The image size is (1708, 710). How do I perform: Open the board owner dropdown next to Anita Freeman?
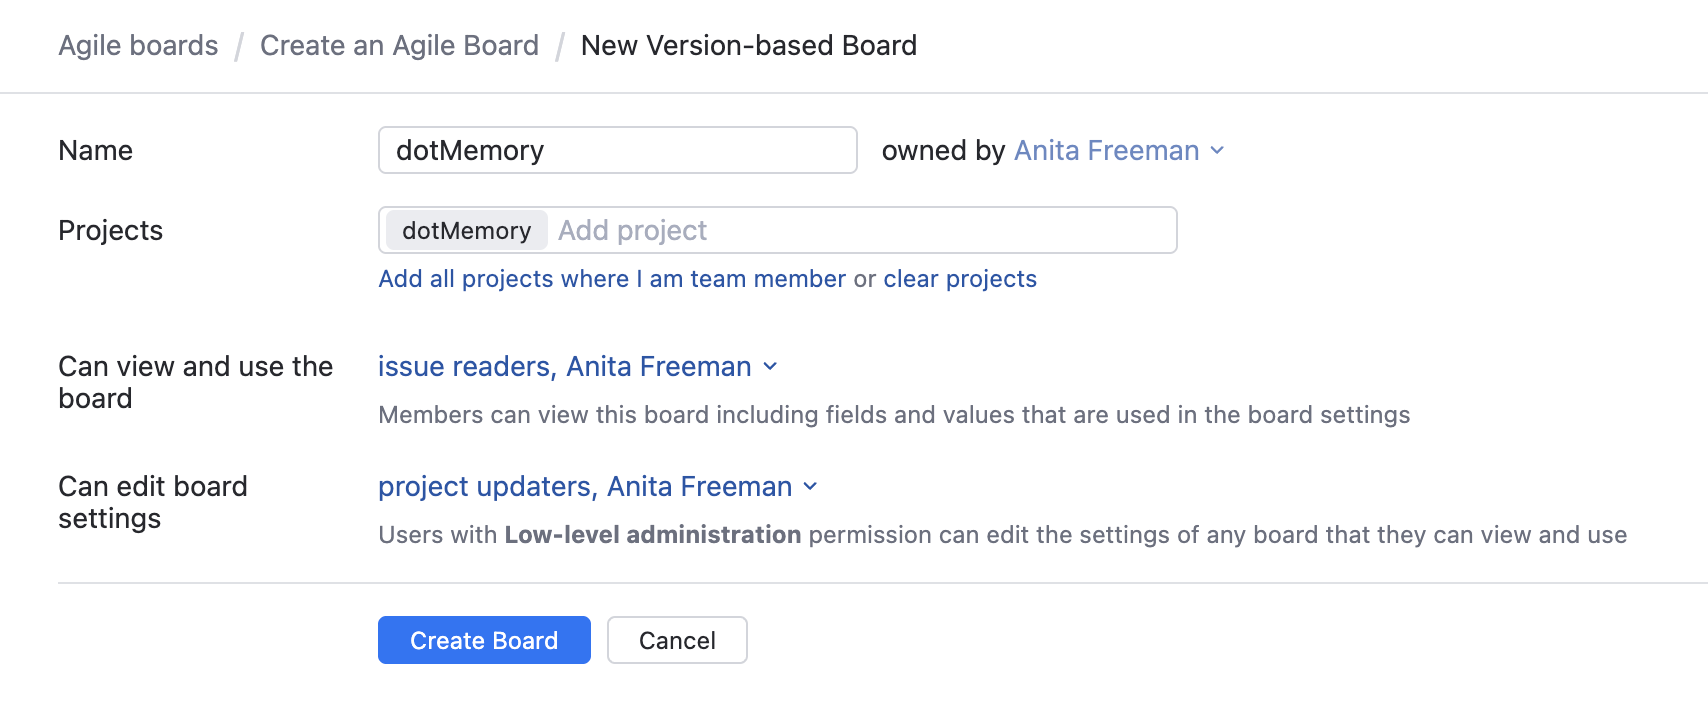1217,151
